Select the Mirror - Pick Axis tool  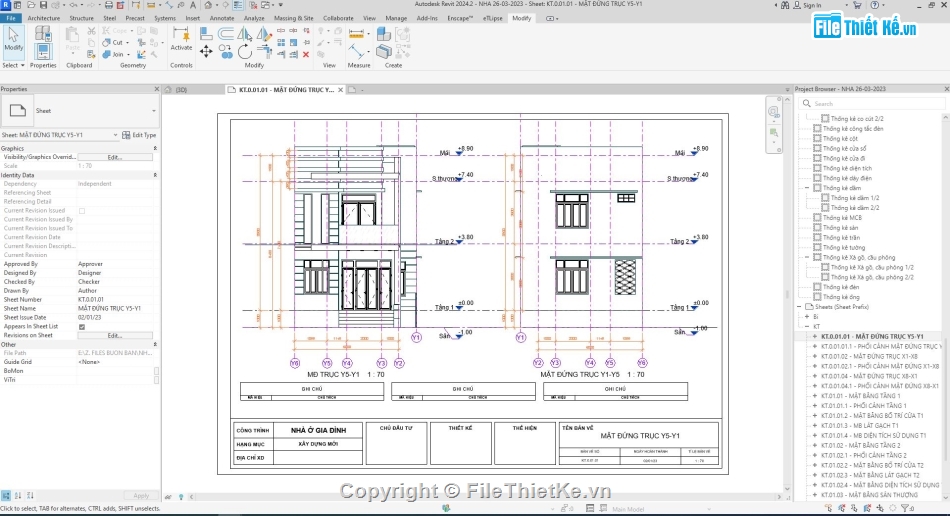click(x=245, y=33)
